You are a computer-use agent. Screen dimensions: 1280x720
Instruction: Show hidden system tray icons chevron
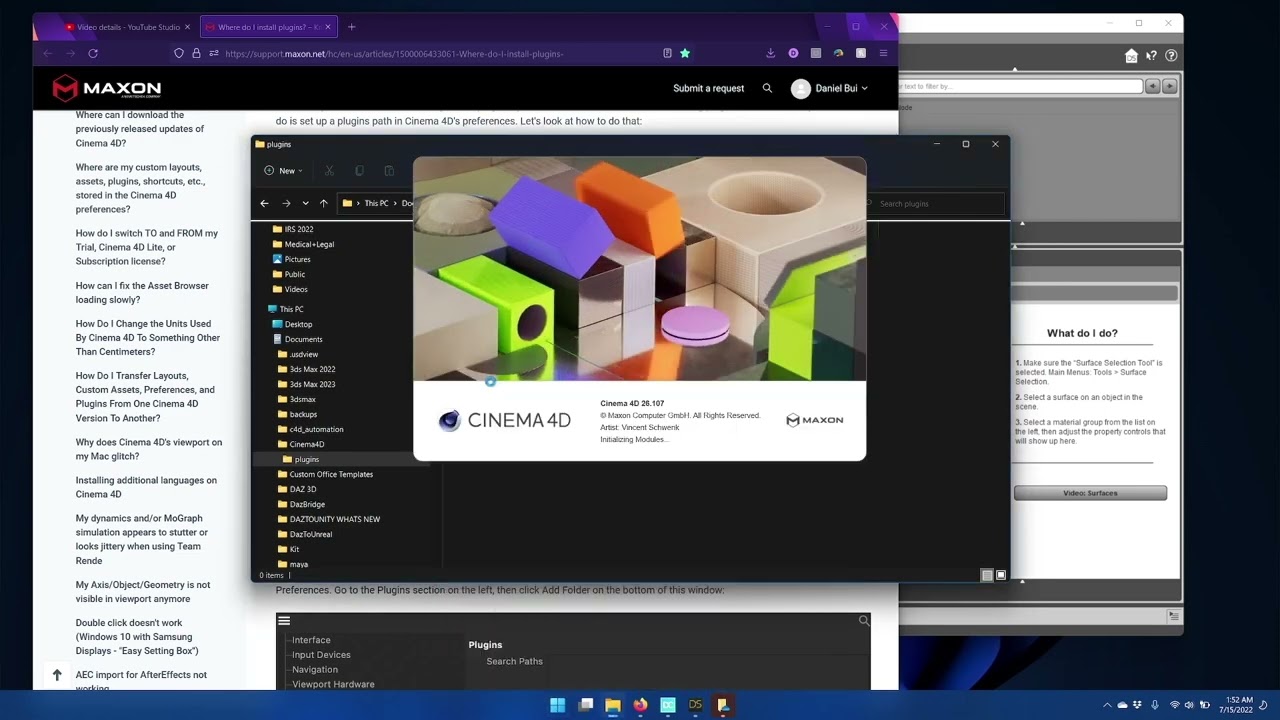(1107, 705)
